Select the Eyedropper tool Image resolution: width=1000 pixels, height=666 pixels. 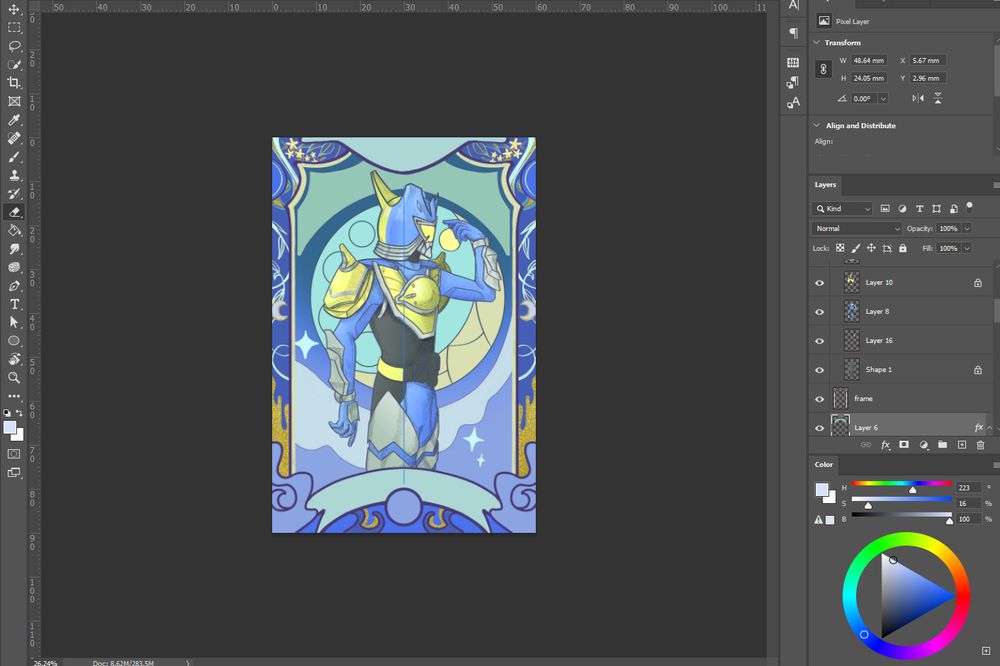coord(14,119)
